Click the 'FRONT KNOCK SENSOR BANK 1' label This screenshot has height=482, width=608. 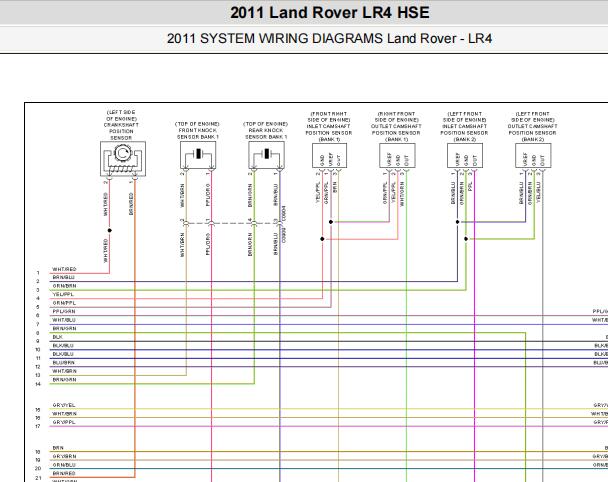click(x=198, y=134)
